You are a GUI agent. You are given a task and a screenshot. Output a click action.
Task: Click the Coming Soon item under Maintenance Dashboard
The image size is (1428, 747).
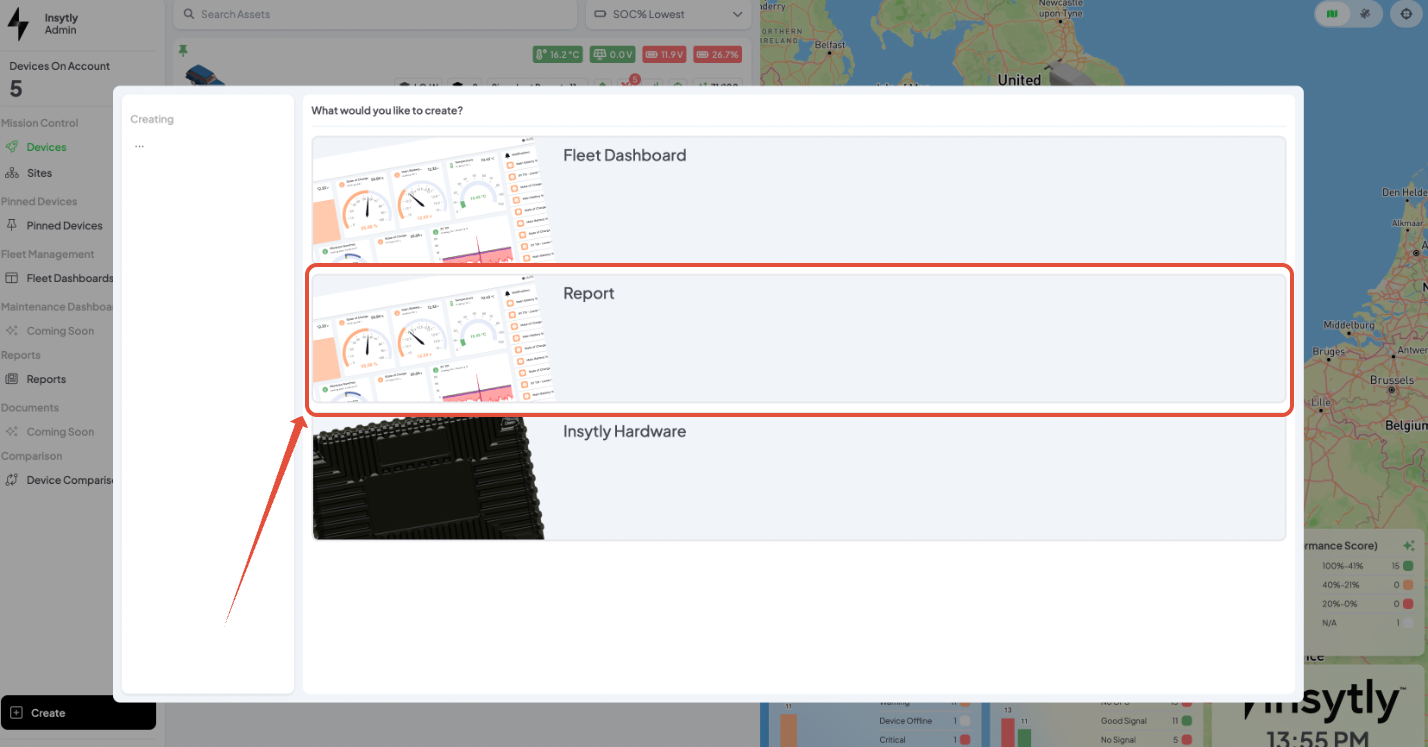[60, 331]
